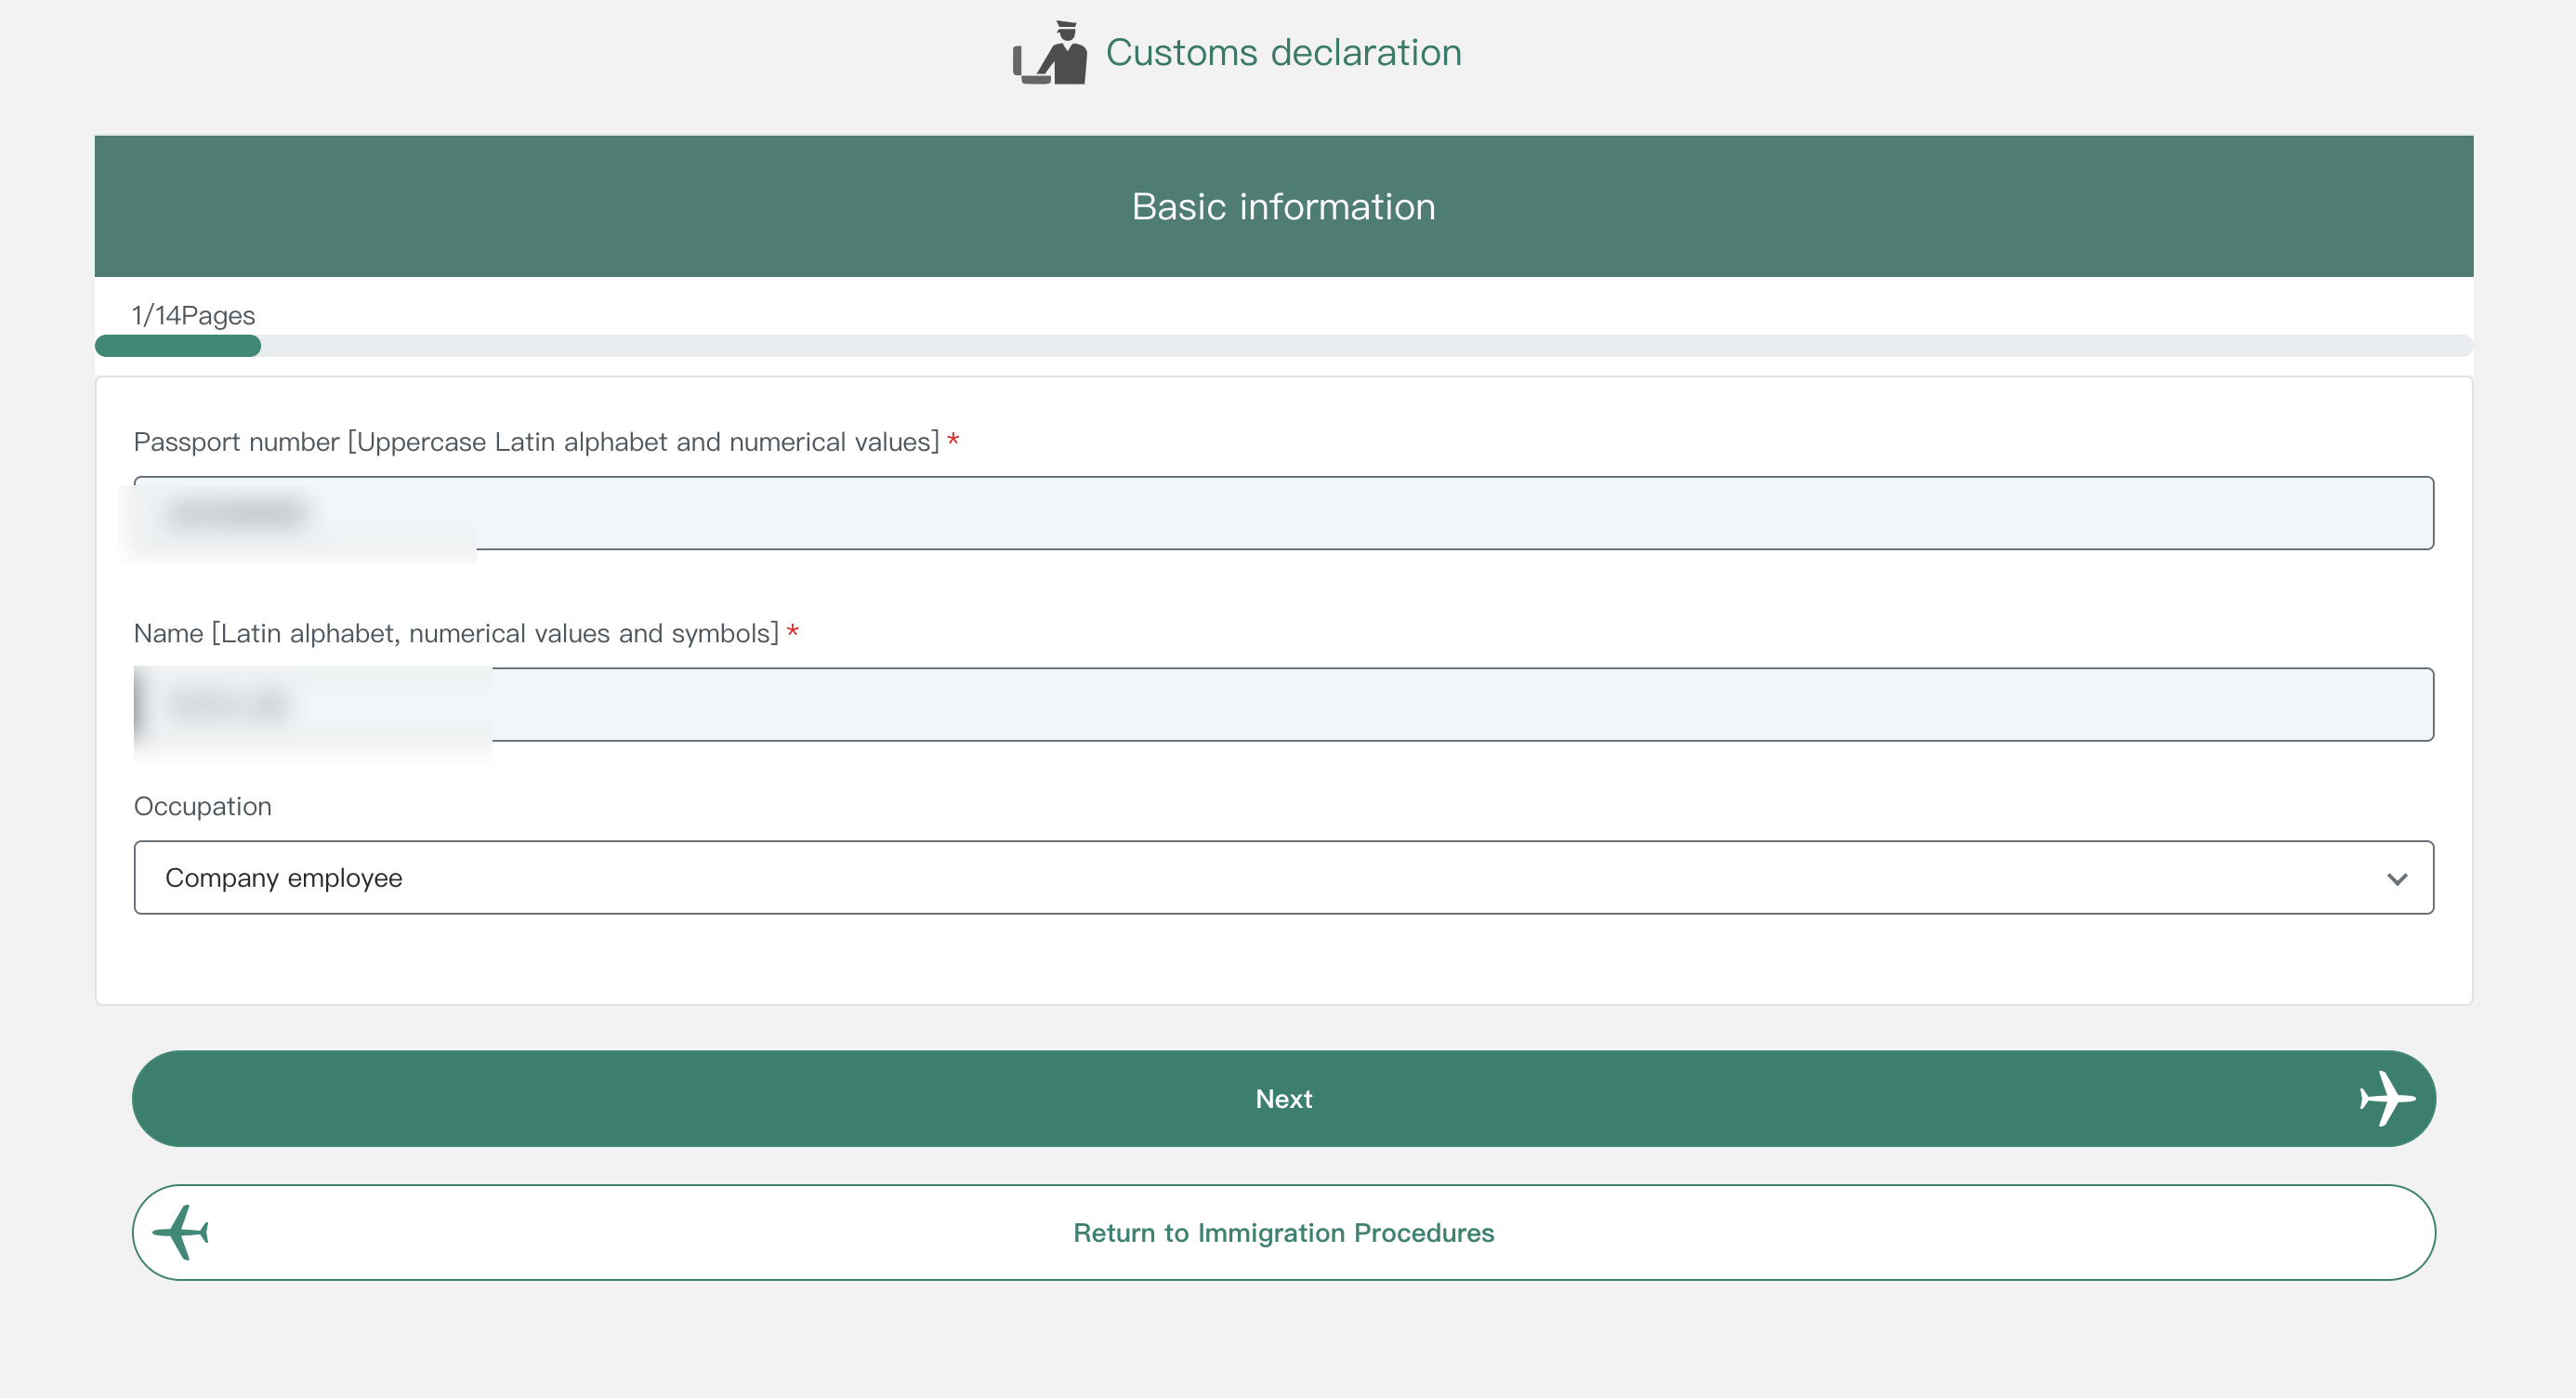Click the 'Occupation' field label
This screenshot has height=1398, width=2576.
tap(203, 806)
